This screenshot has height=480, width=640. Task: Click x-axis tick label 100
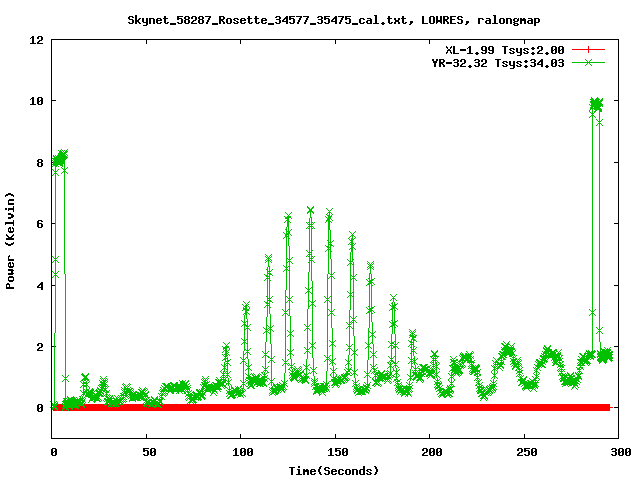point(242,452)
